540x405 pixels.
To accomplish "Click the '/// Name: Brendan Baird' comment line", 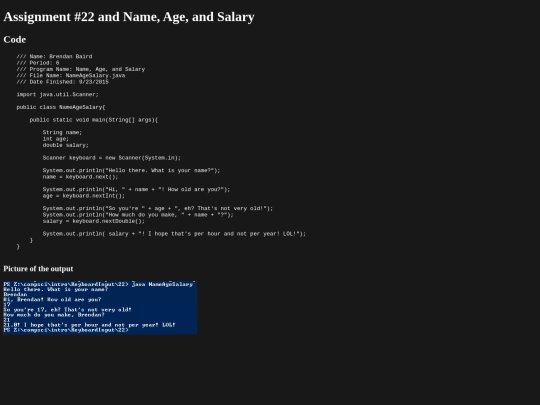I will tap(54, 56).
